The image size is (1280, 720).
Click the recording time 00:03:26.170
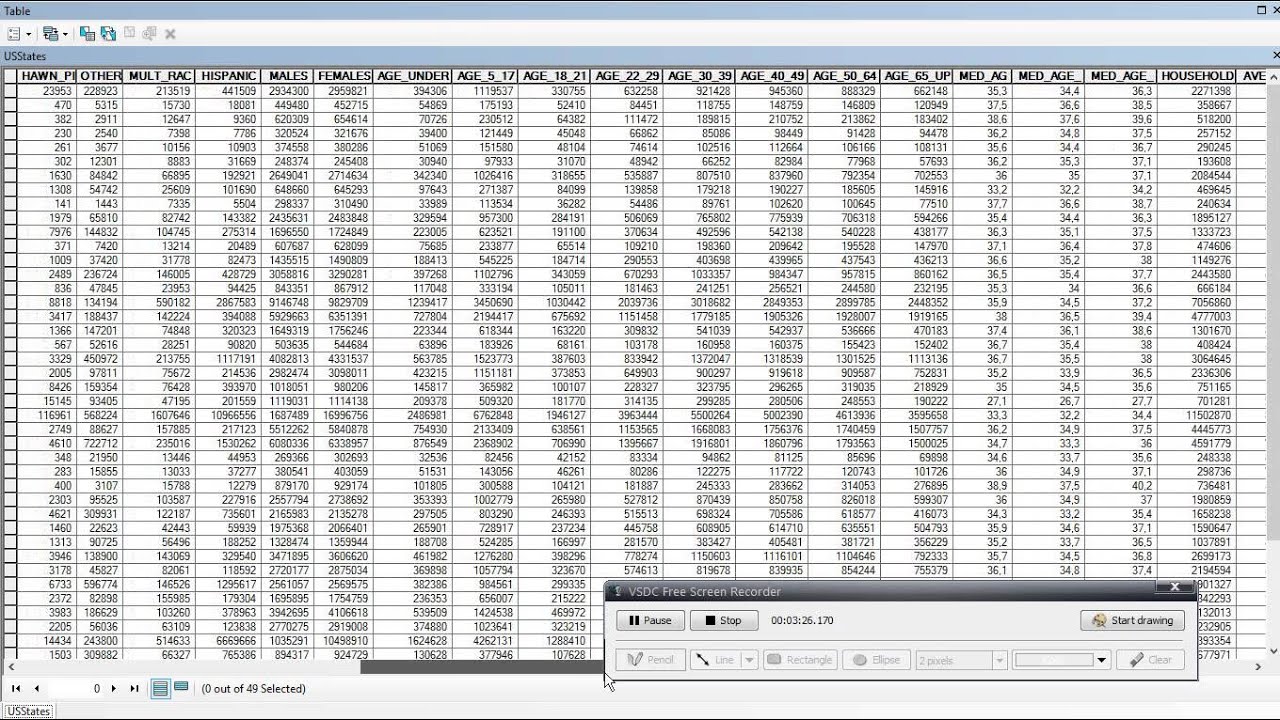[x=802, y=621]
